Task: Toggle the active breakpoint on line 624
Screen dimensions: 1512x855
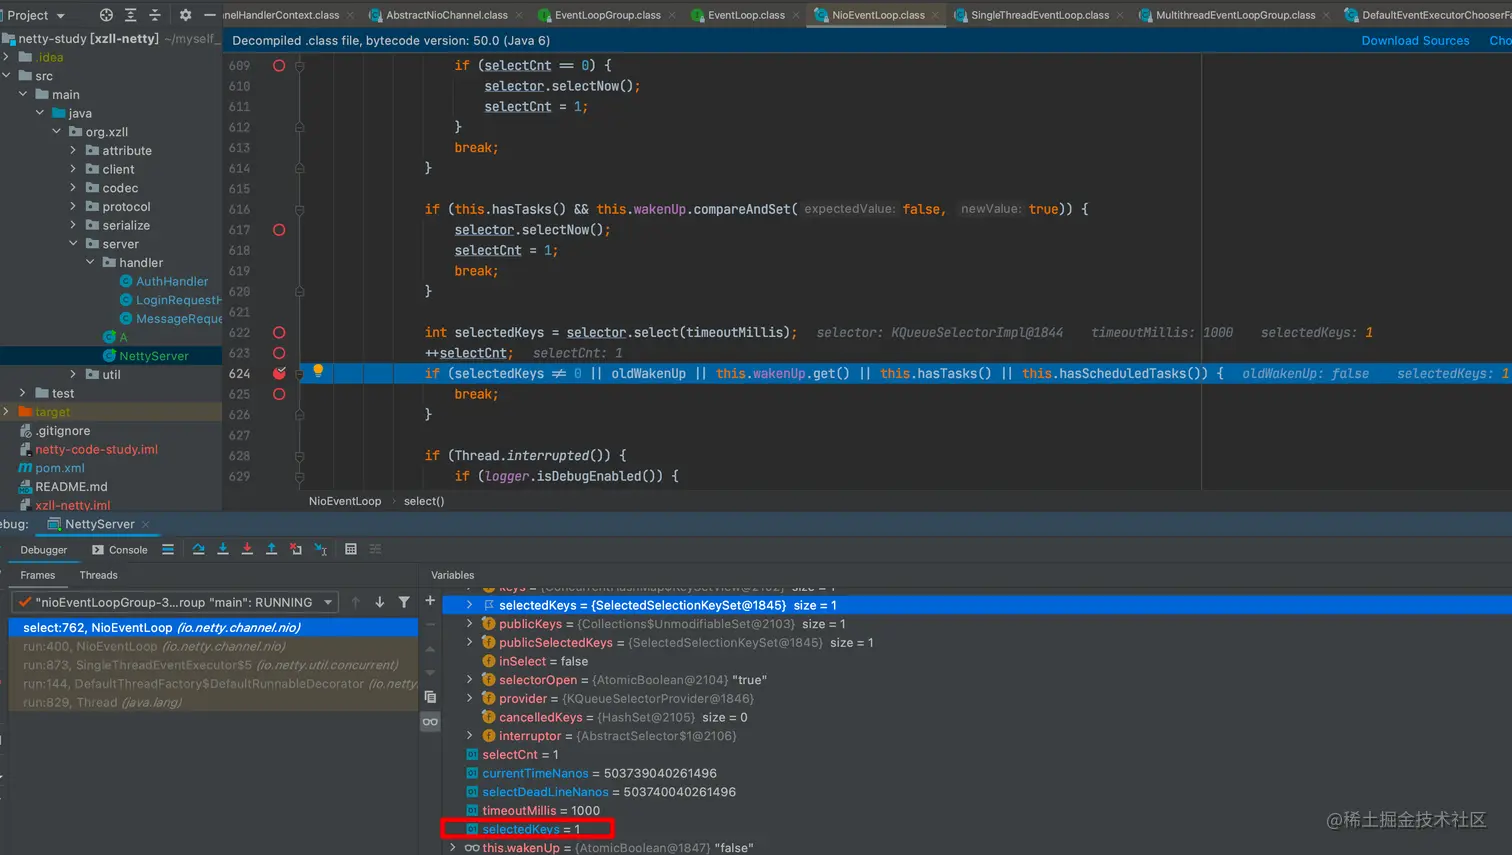Action: [279, 373]
